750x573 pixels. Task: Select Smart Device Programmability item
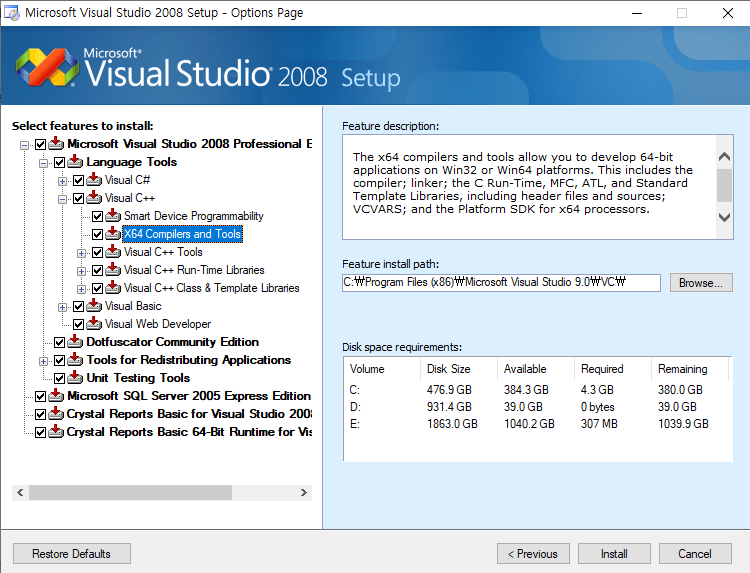(x=194, y=216)
